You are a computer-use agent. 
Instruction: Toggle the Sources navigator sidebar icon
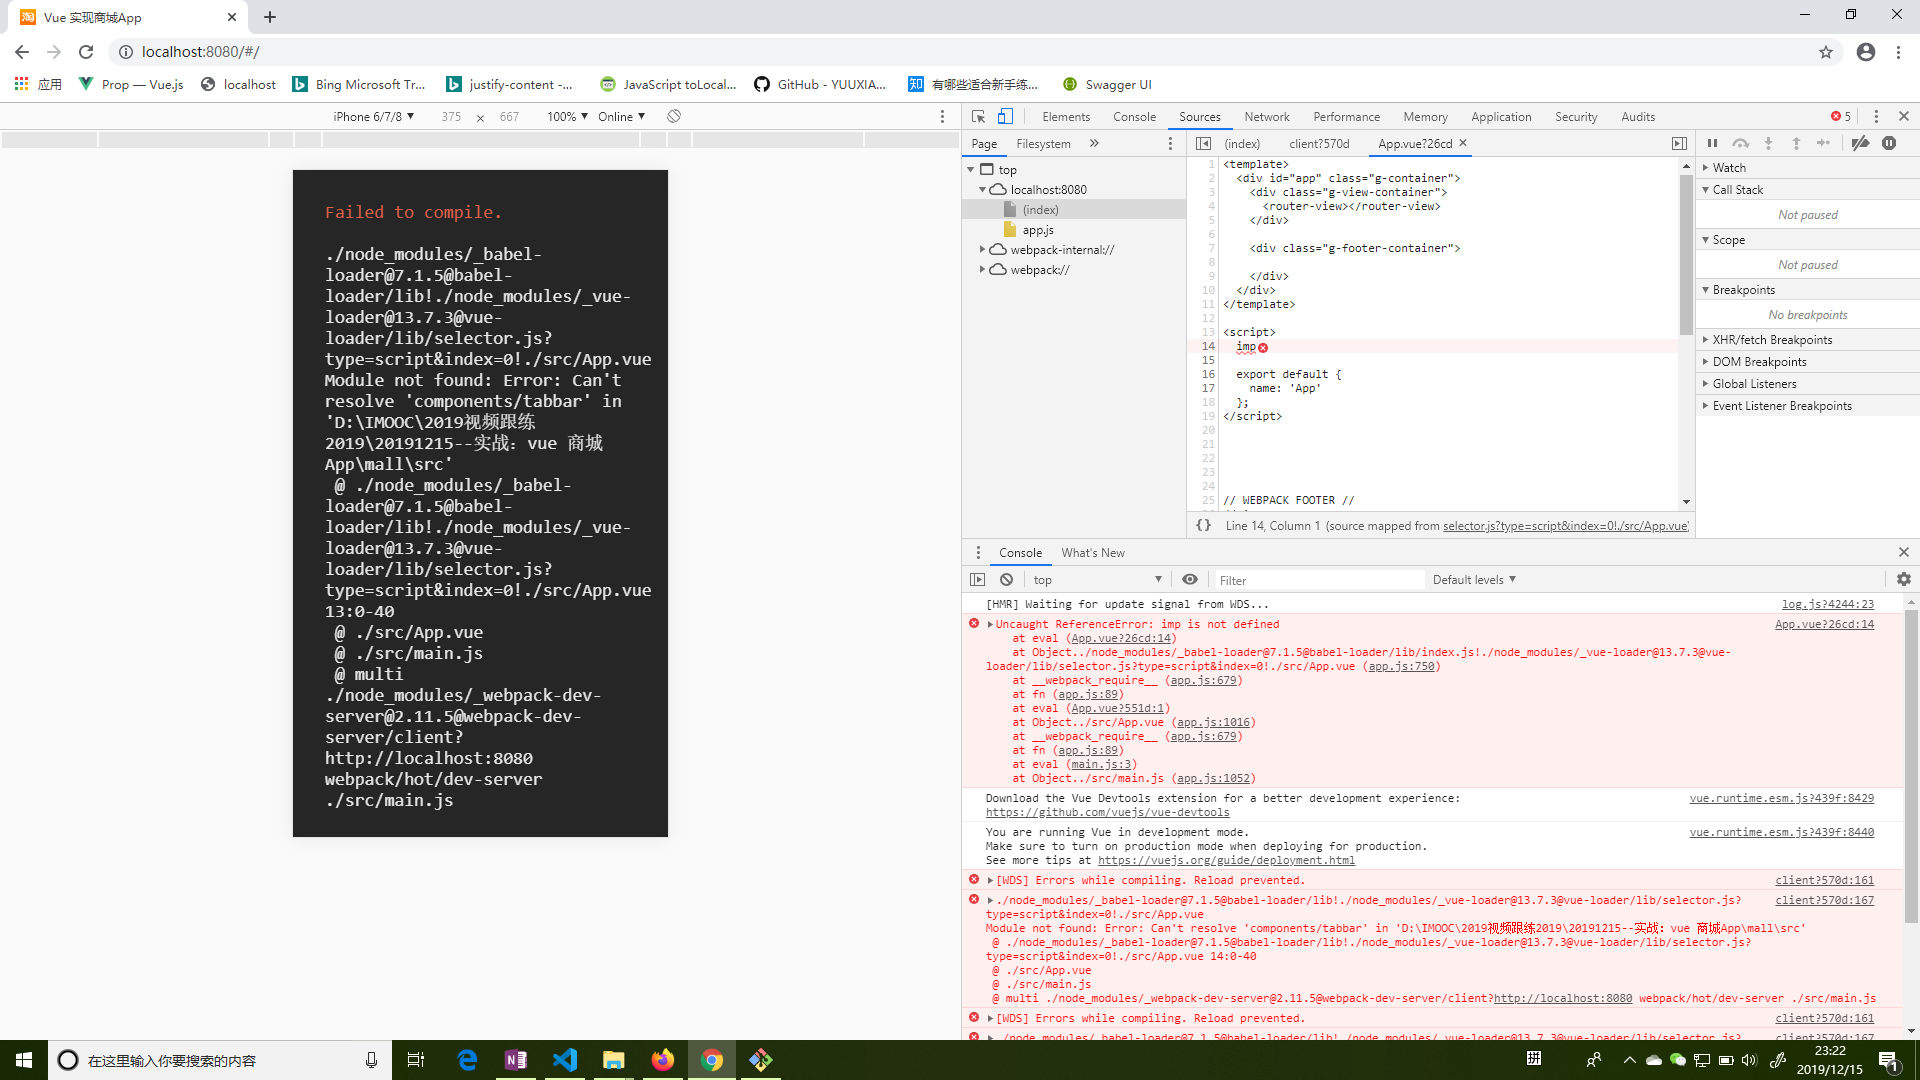pyautogui.click(x=1204, y=143)
